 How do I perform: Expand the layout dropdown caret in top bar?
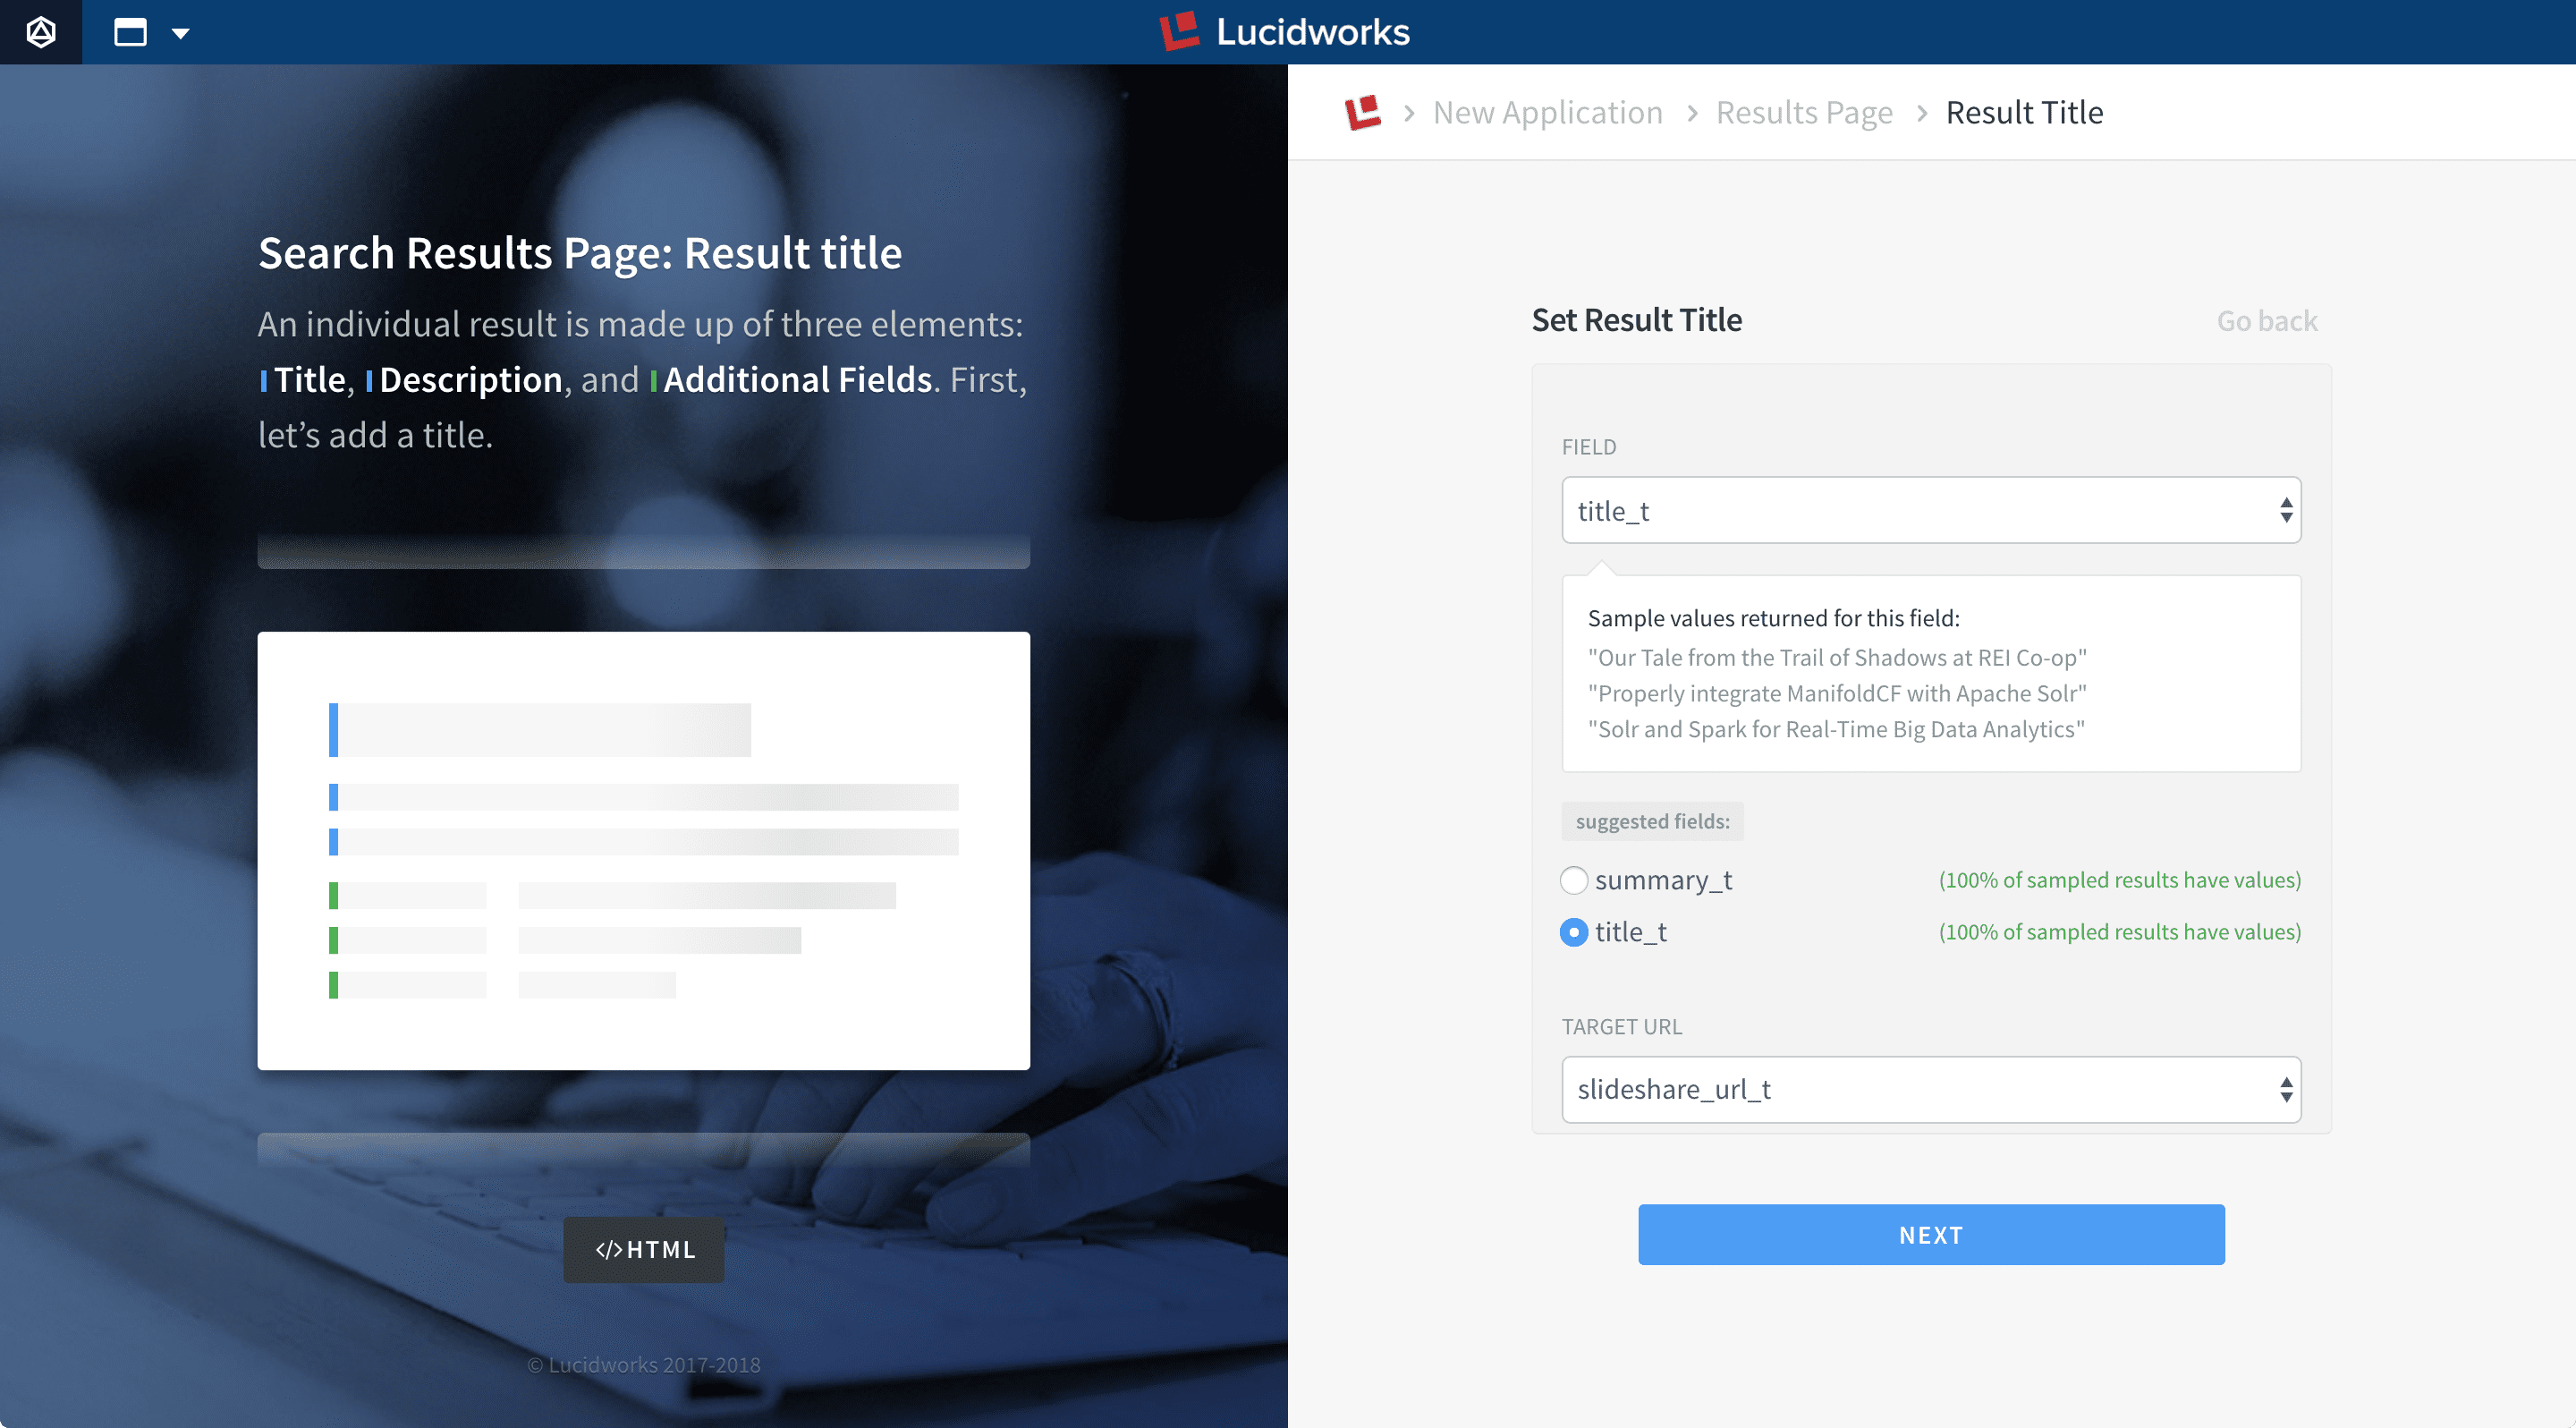tap(181, 33)
